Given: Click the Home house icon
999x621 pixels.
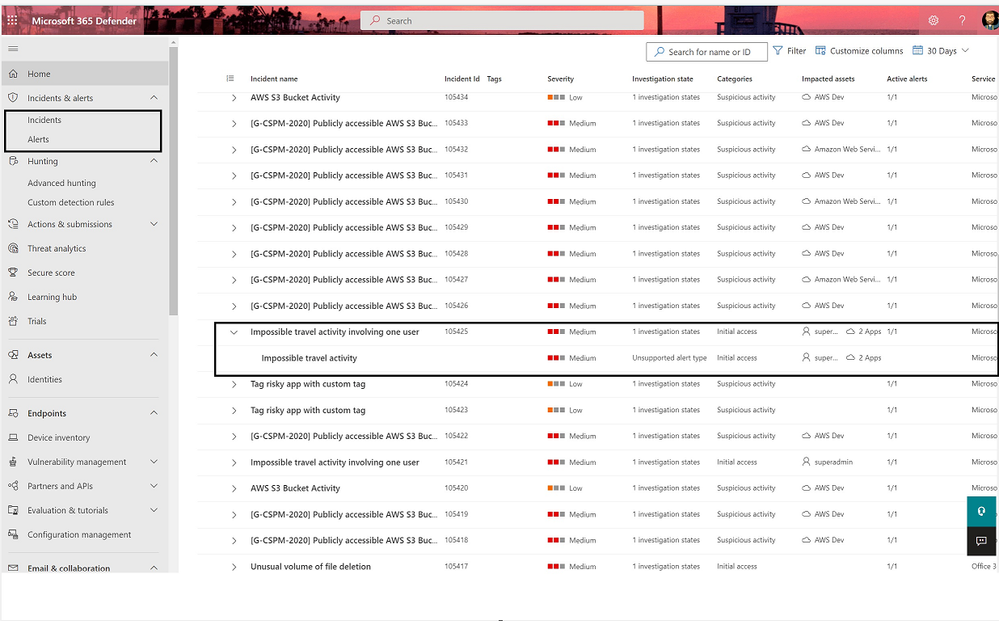Looking at the screenshot, I should pyautogui.click(x=13, y=74).
